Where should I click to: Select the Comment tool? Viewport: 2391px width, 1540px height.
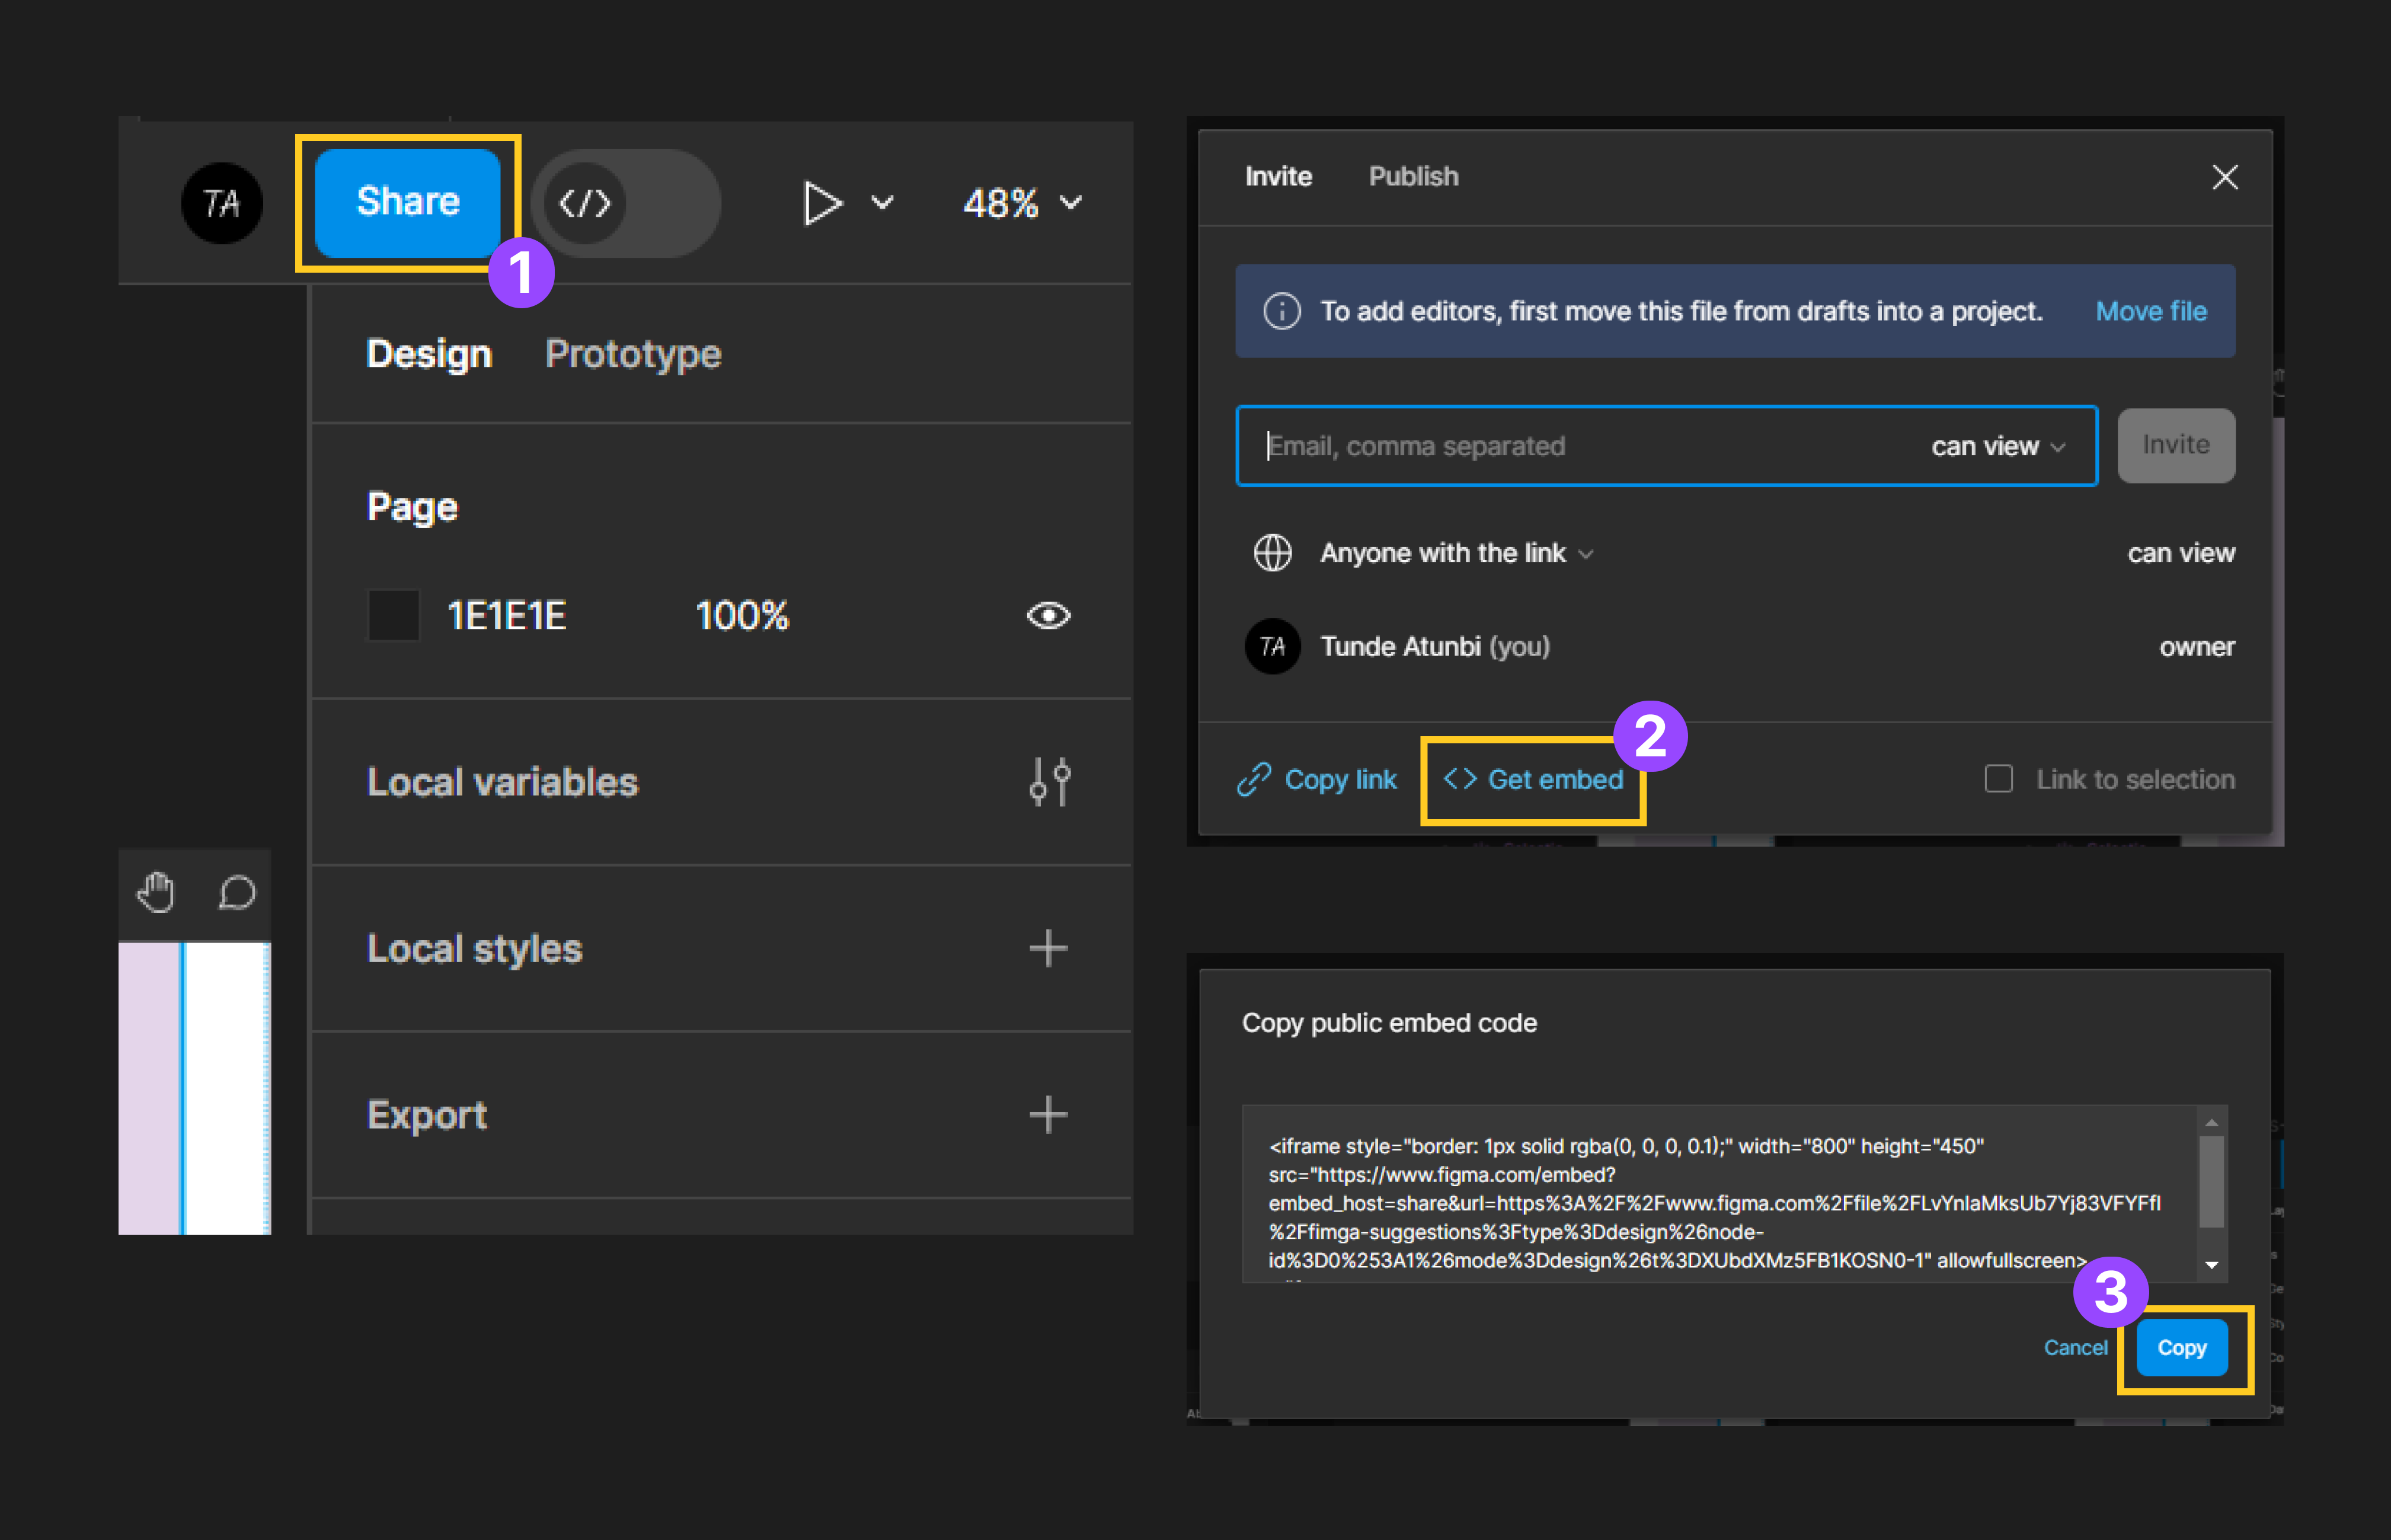[237, 893]
